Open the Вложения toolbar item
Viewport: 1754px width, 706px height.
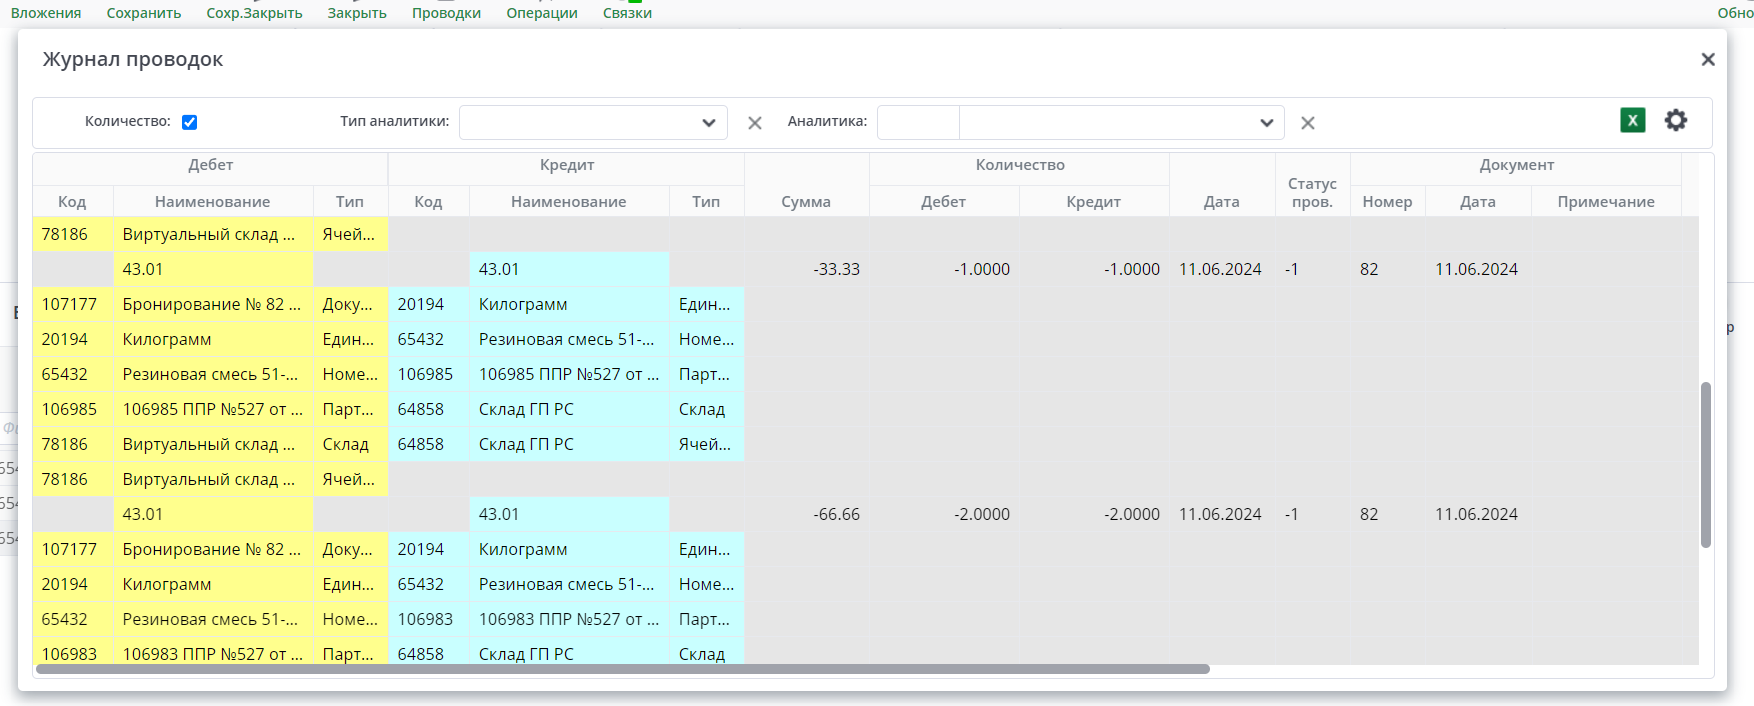(46, 13)
